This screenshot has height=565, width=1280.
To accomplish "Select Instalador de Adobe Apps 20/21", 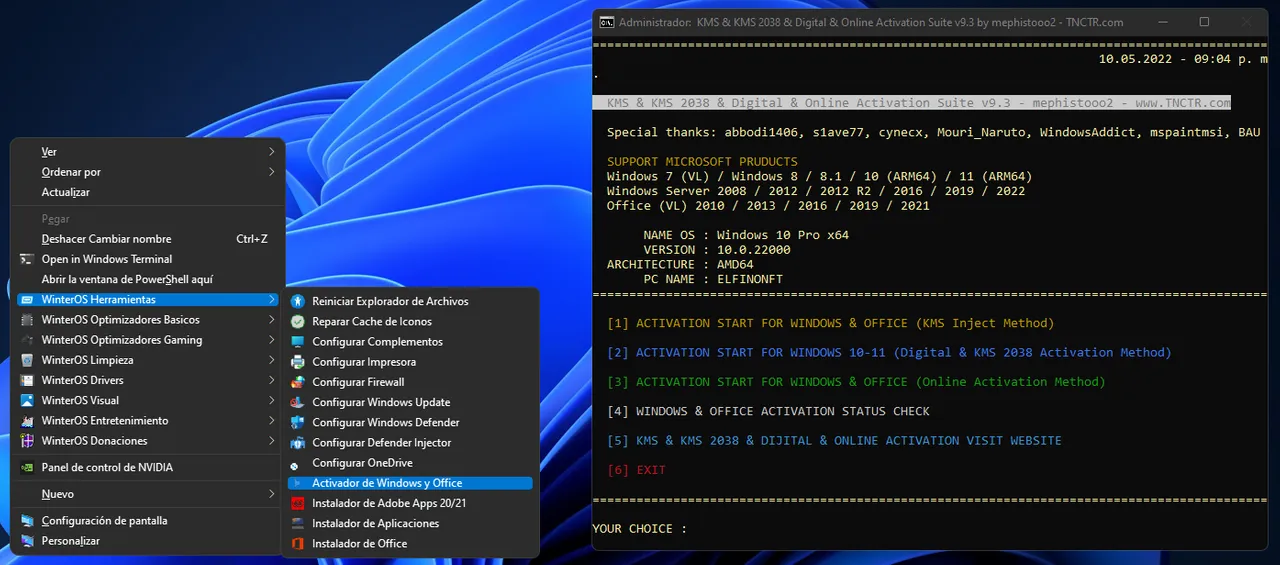I will coord(389,503).
